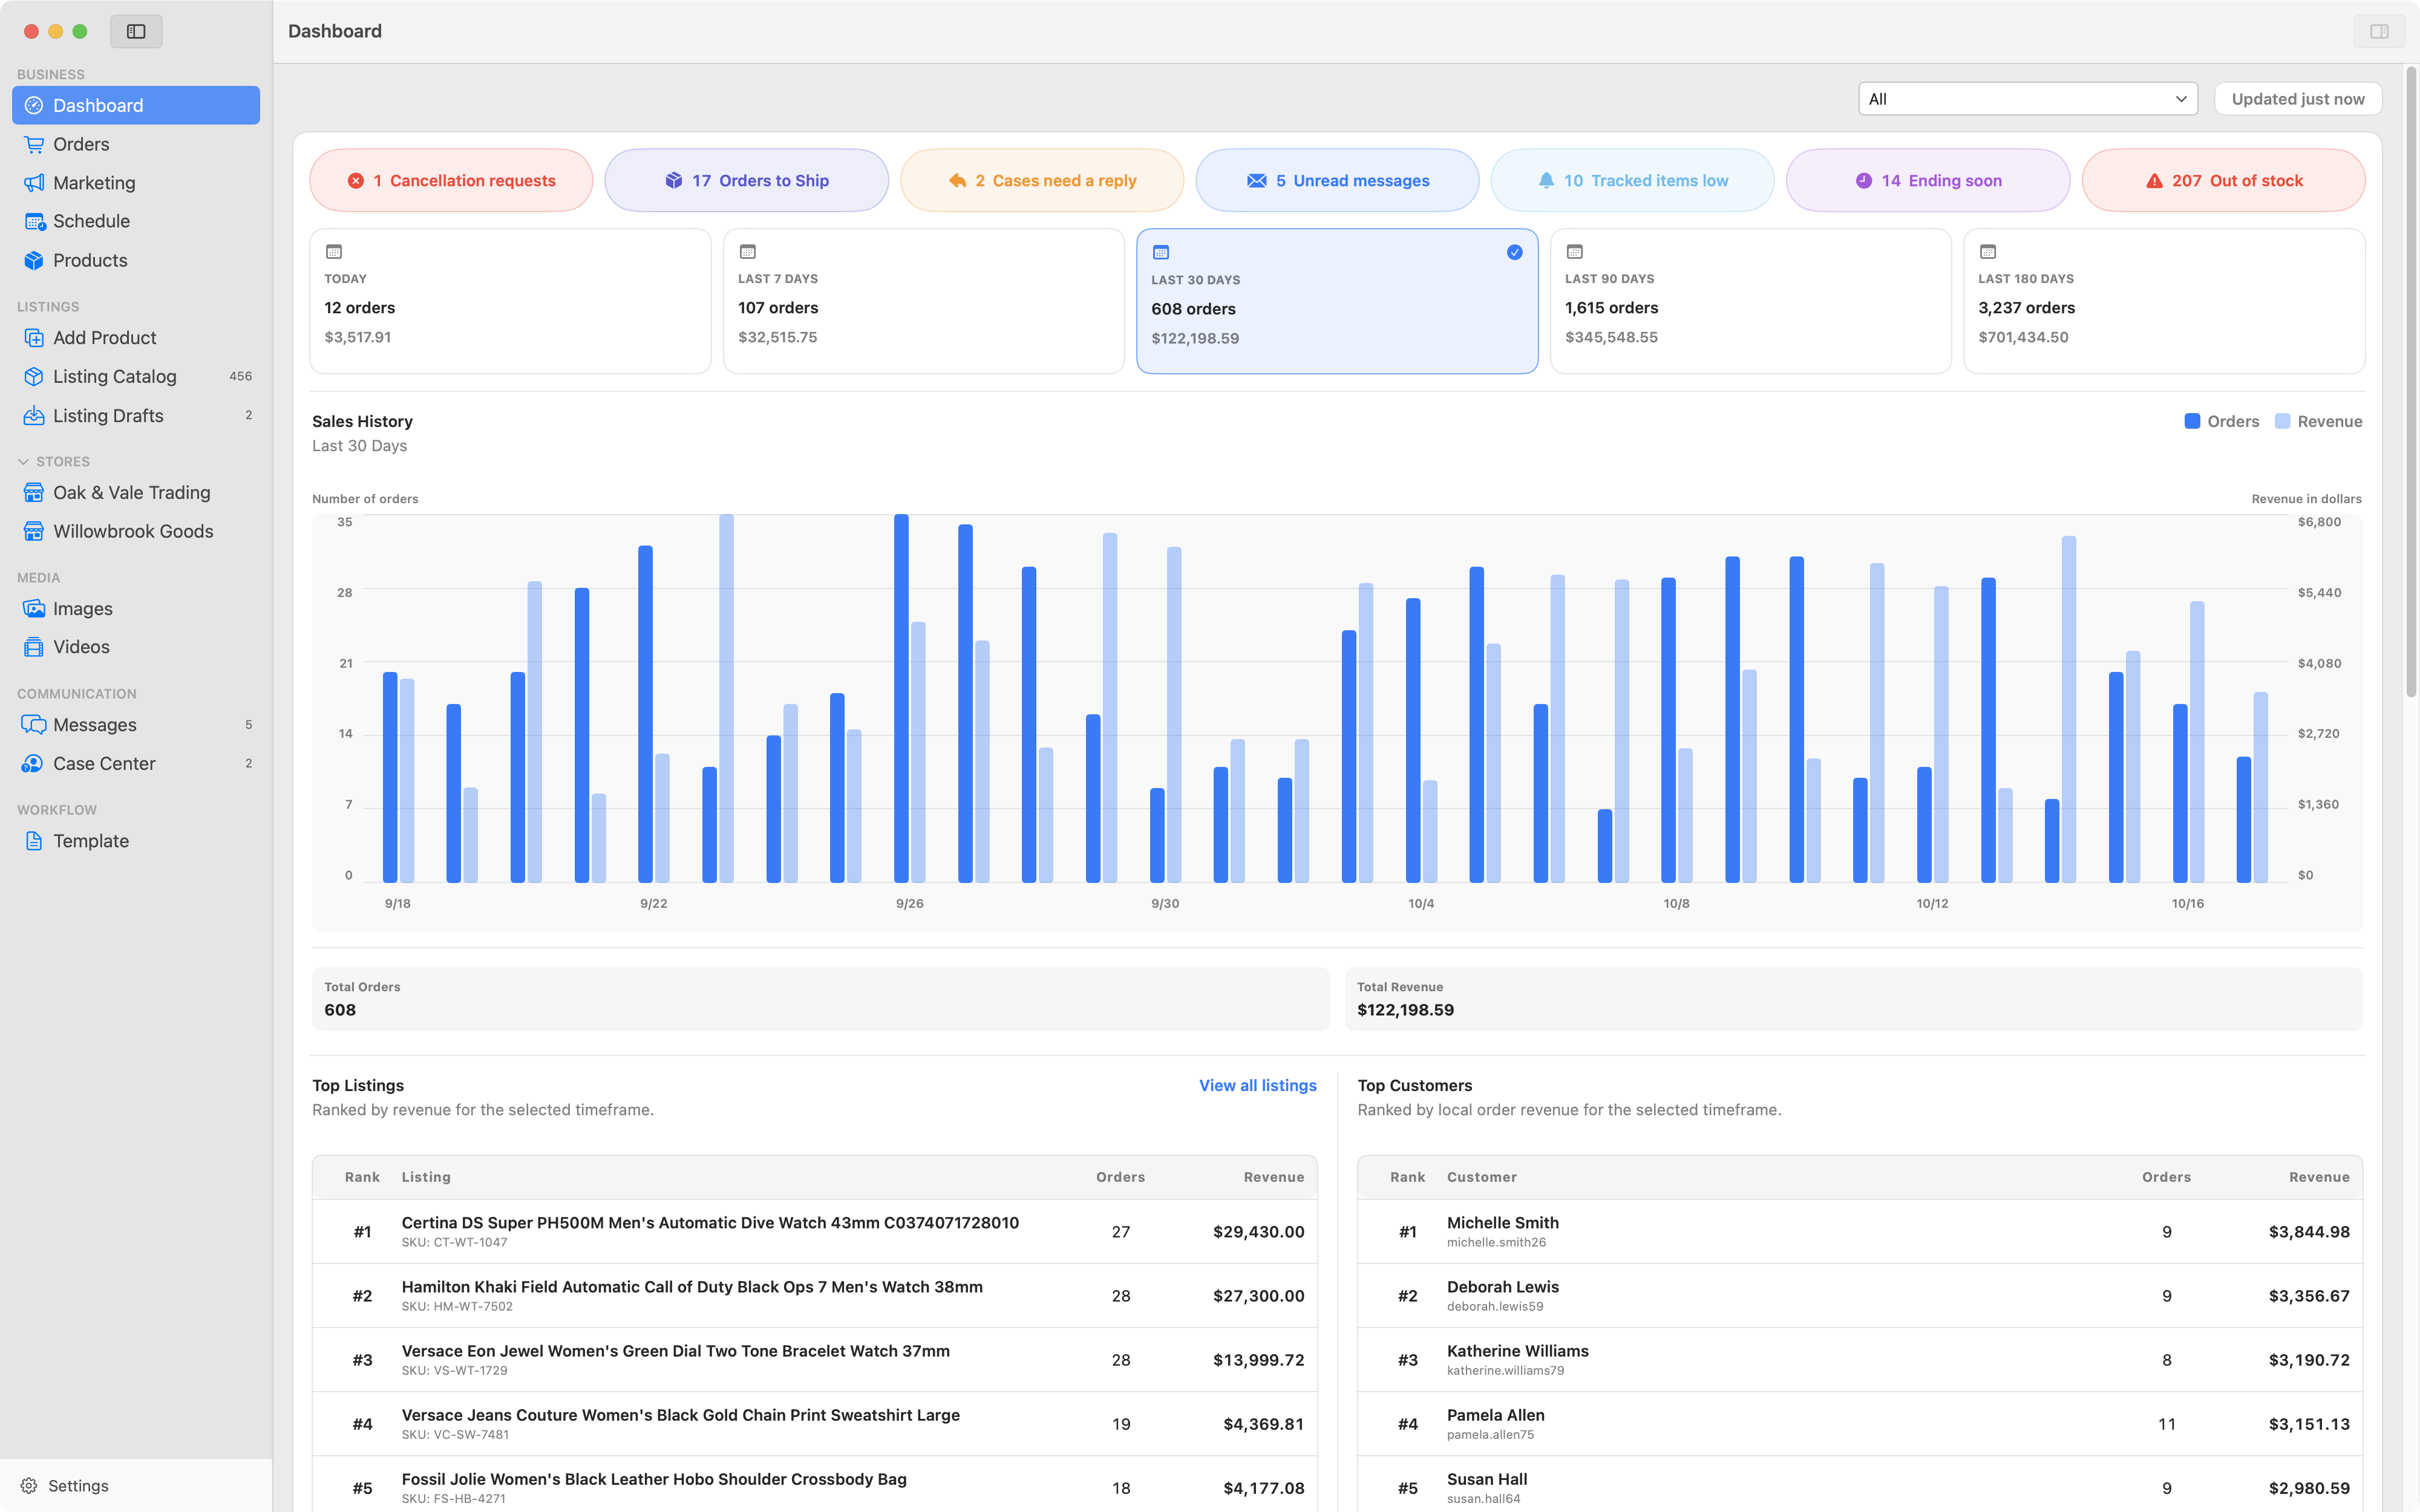Click 14 Ending soon pill
Image resolution: width=2420 pixels, height=1512 pixels.
(x=1928, y=180)
